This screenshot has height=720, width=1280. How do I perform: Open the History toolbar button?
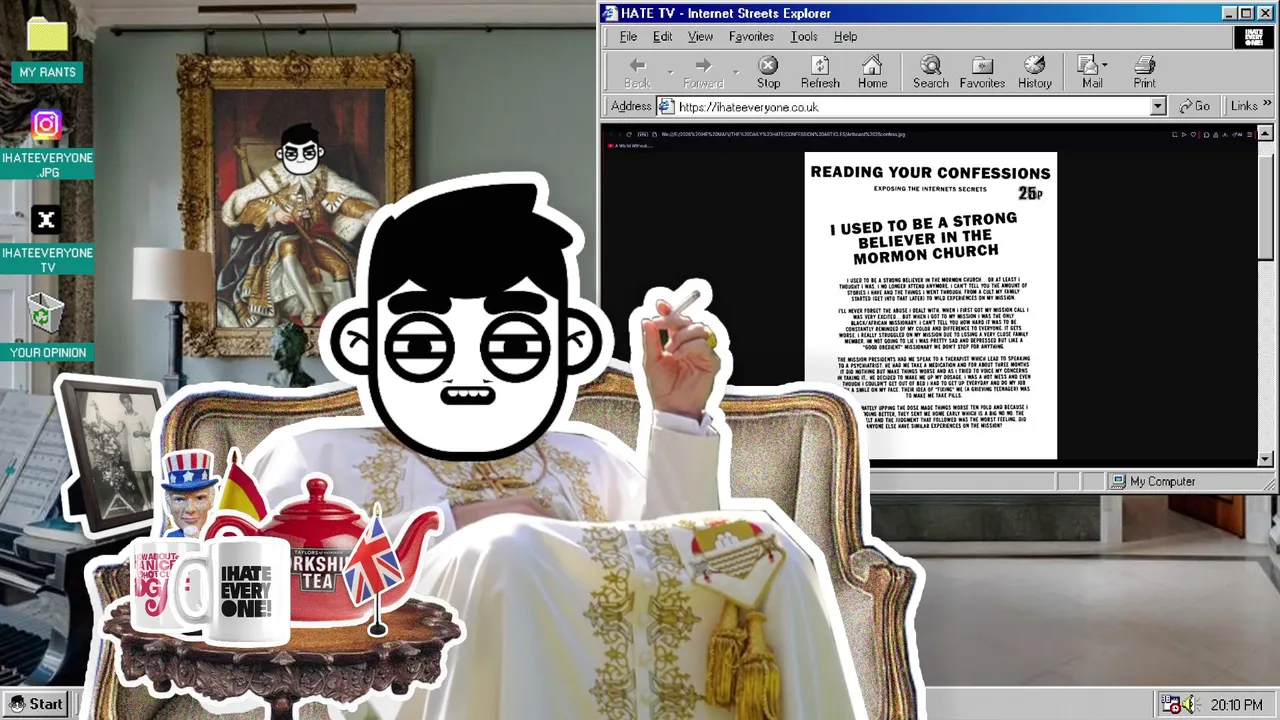[x=1035, y=72]
